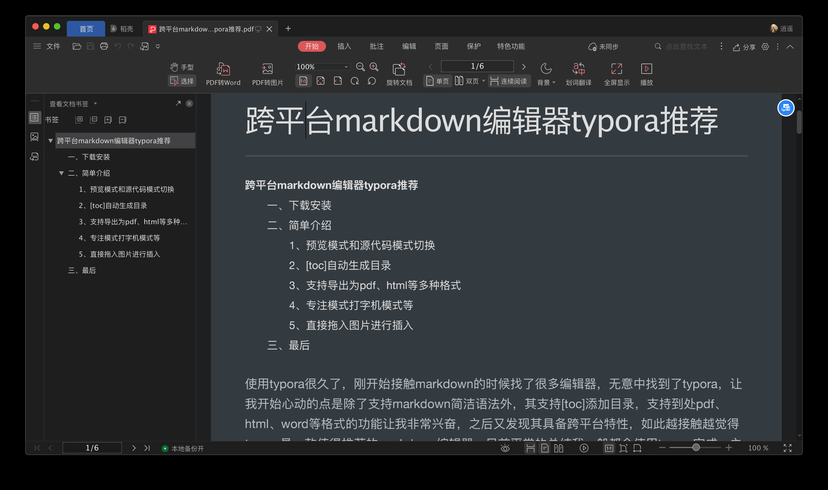828x490 pixels.
Task: Click the 未同步 cloud sync button
Action: (603, 46)
